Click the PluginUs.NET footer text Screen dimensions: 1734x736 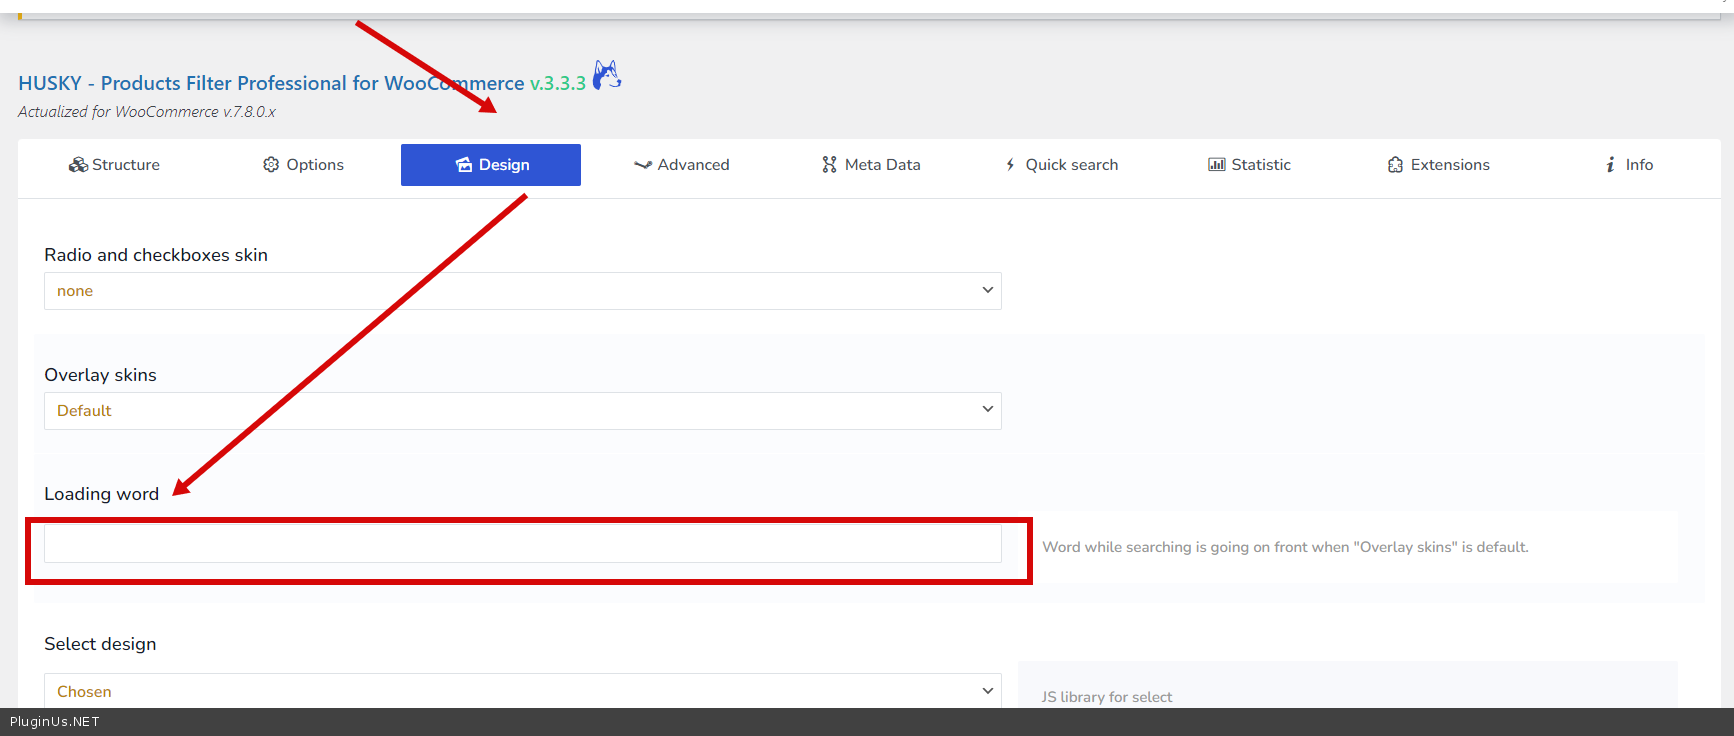(x=55, y=722)
